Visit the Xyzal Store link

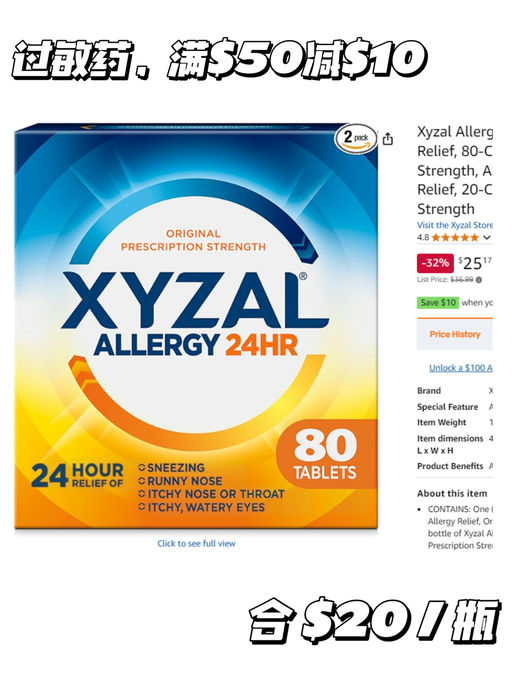tap(454, 225)
